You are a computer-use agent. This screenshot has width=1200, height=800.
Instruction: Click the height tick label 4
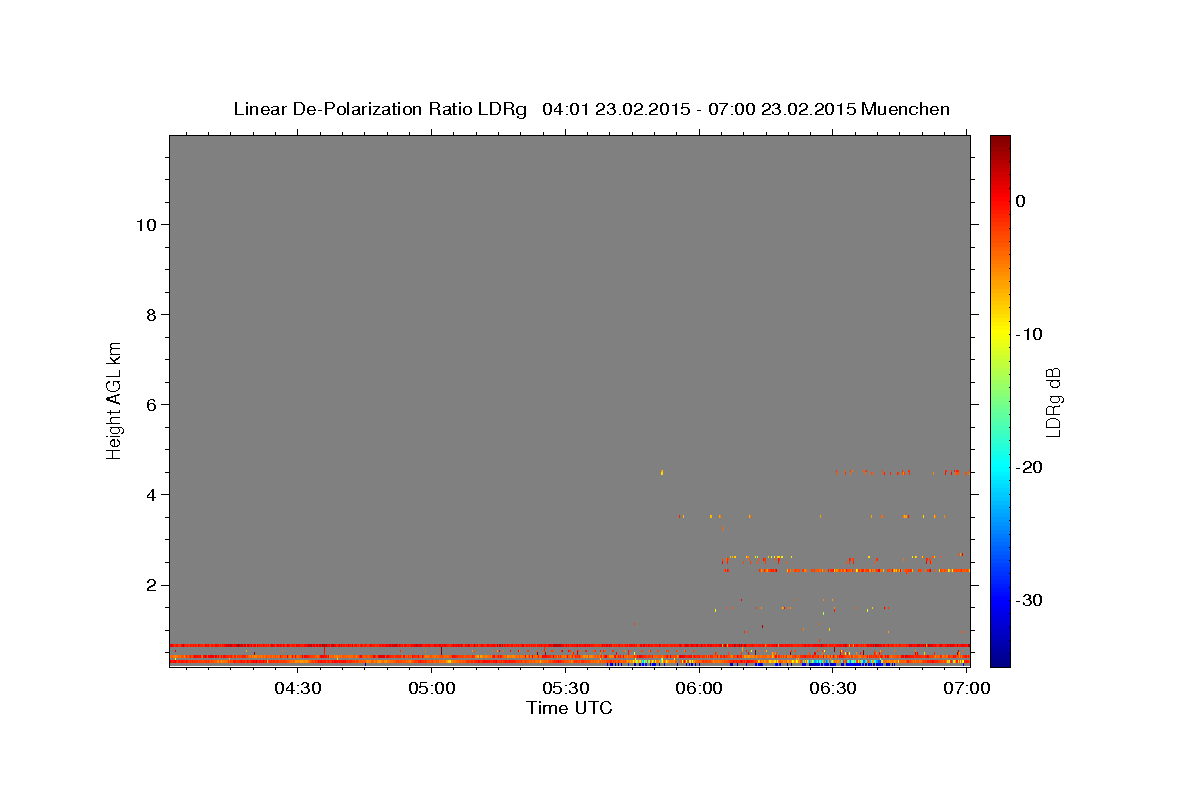point(149,495)
